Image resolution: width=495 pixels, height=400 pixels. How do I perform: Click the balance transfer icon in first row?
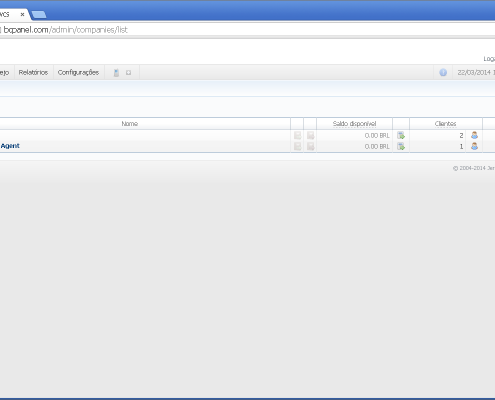pyautogui.click(x=401, y=135)
